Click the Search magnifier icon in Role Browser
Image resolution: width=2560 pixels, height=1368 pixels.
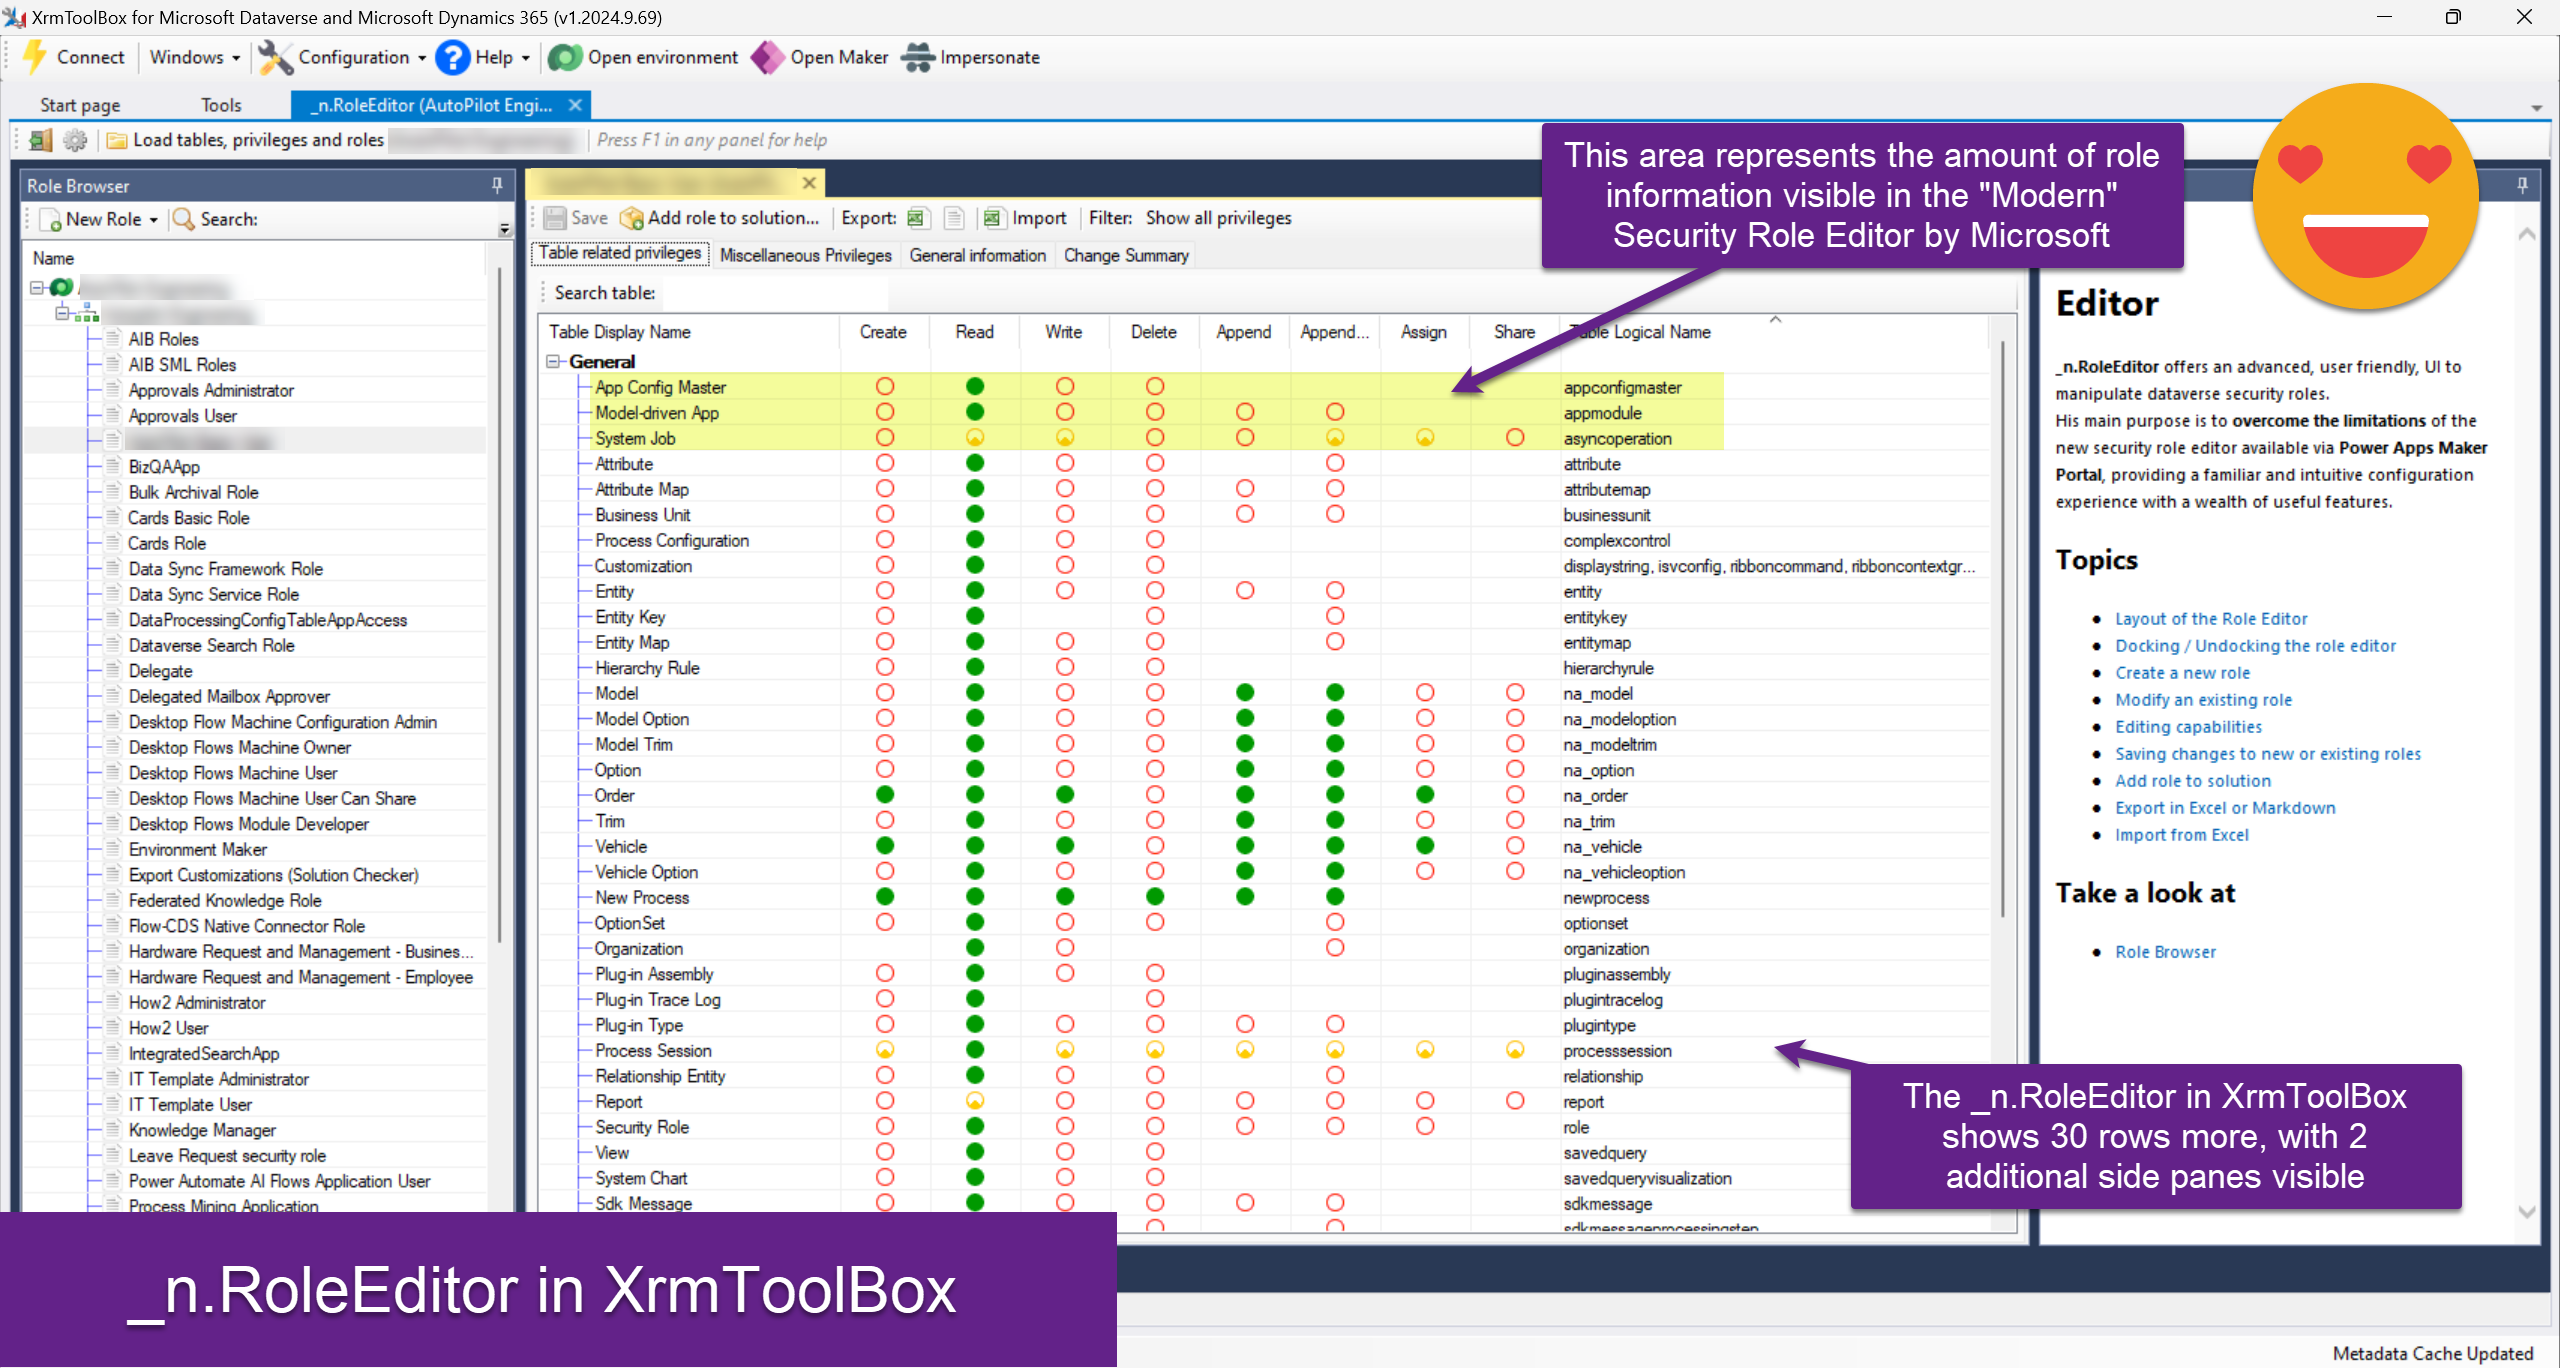[x=183, y=218]
